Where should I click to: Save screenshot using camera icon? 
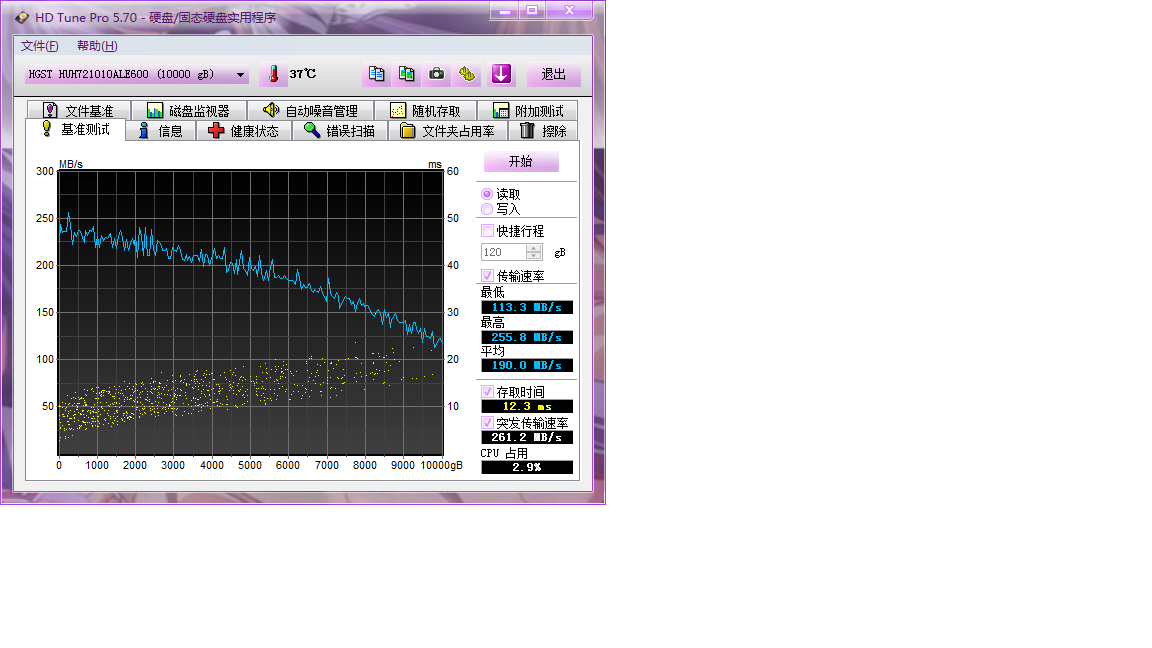[x=437, y=74]
